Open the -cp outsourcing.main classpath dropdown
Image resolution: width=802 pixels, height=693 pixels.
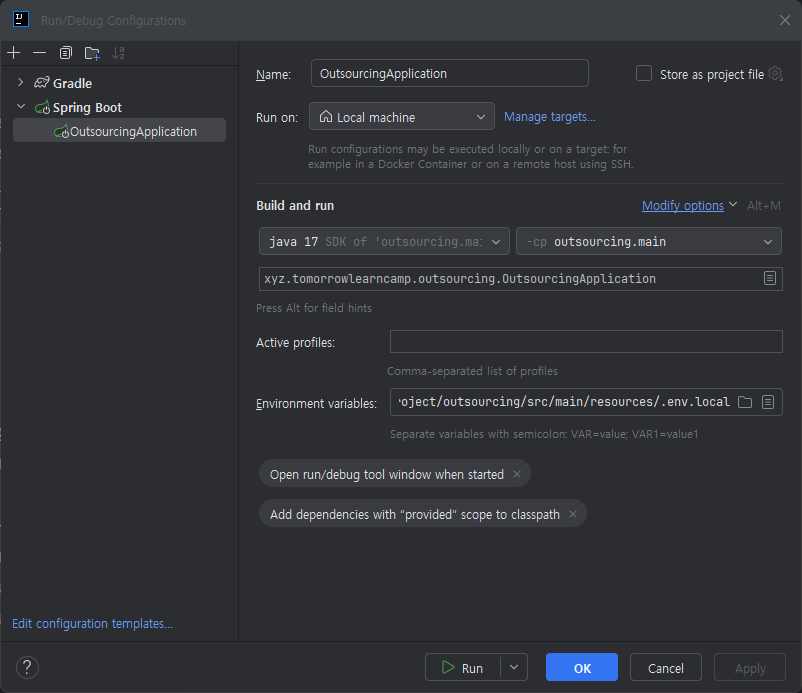tap(649, 241)
